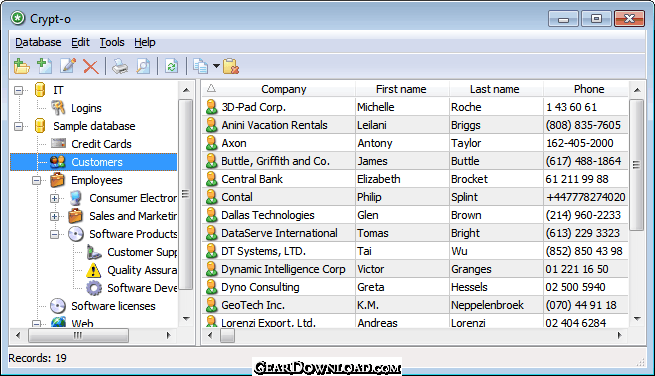Open the Help menu
655x376 pixels.
click(x=145, y=42)
